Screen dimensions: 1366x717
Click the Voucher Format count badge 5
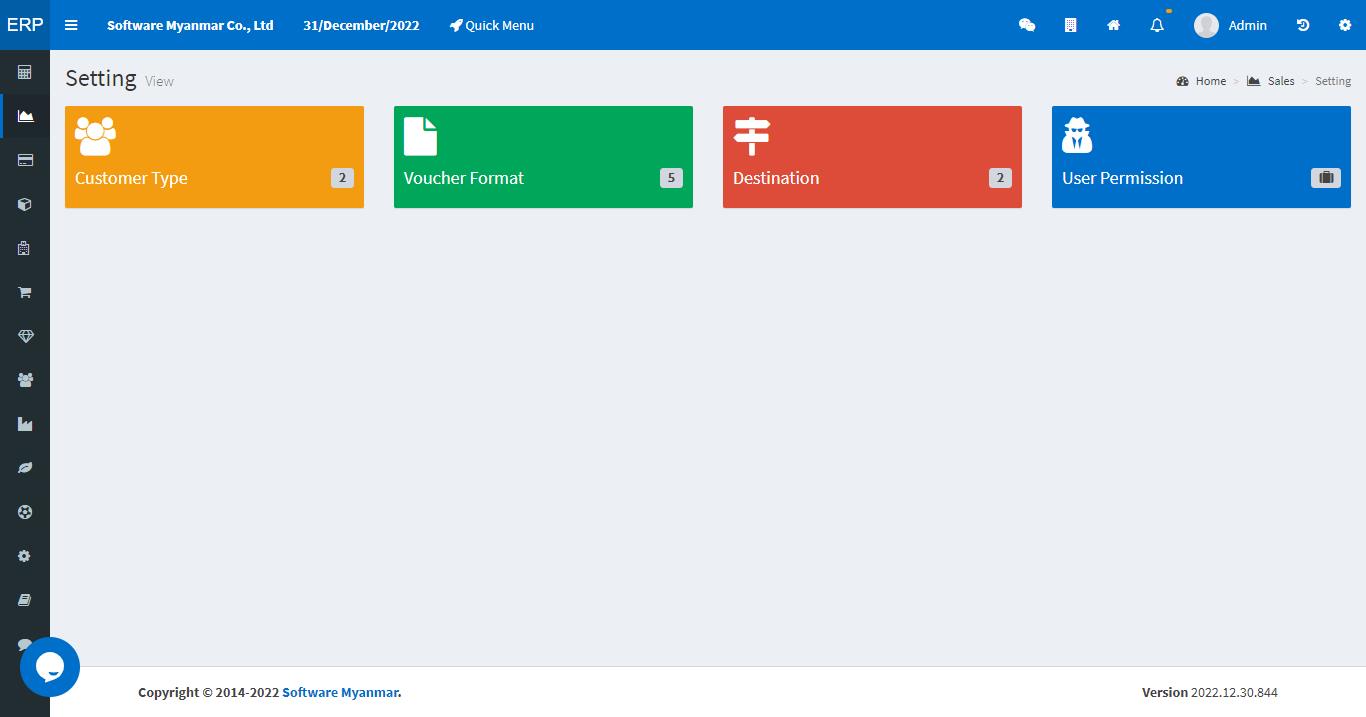tap(671, 178)
